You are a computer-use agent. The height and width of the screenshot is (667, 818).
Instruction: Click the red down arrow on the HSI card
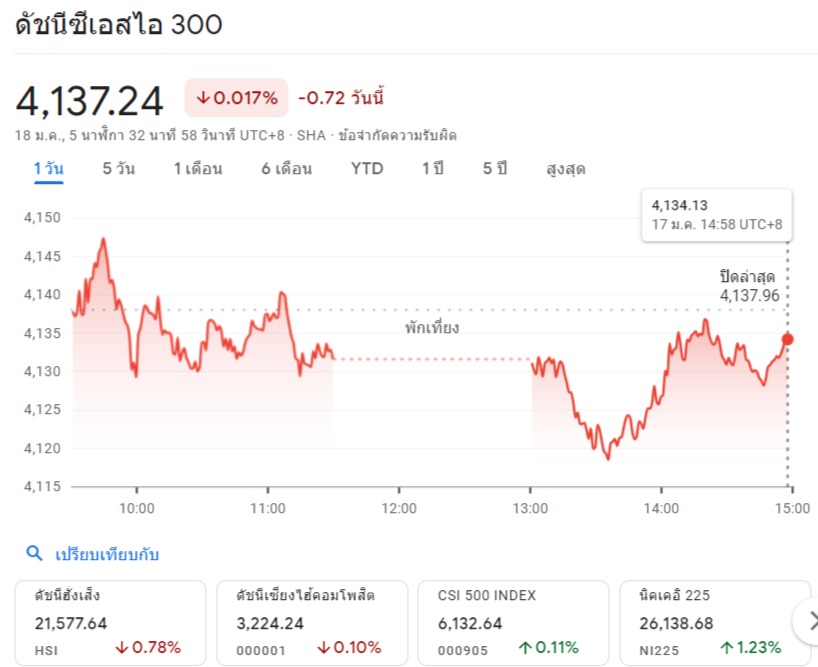click(x=122, y=648)
